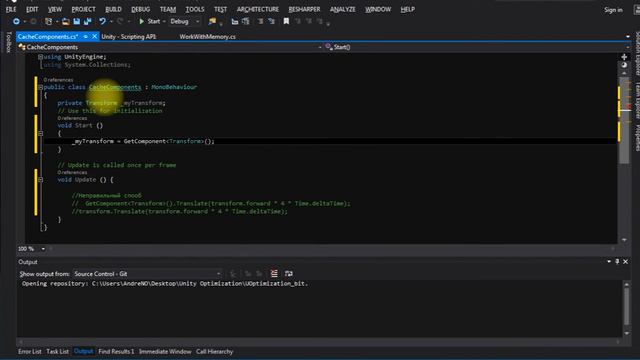Screen dimensions: 640x360
Task: Open the WINDOW menu
Action: [378, 9]
